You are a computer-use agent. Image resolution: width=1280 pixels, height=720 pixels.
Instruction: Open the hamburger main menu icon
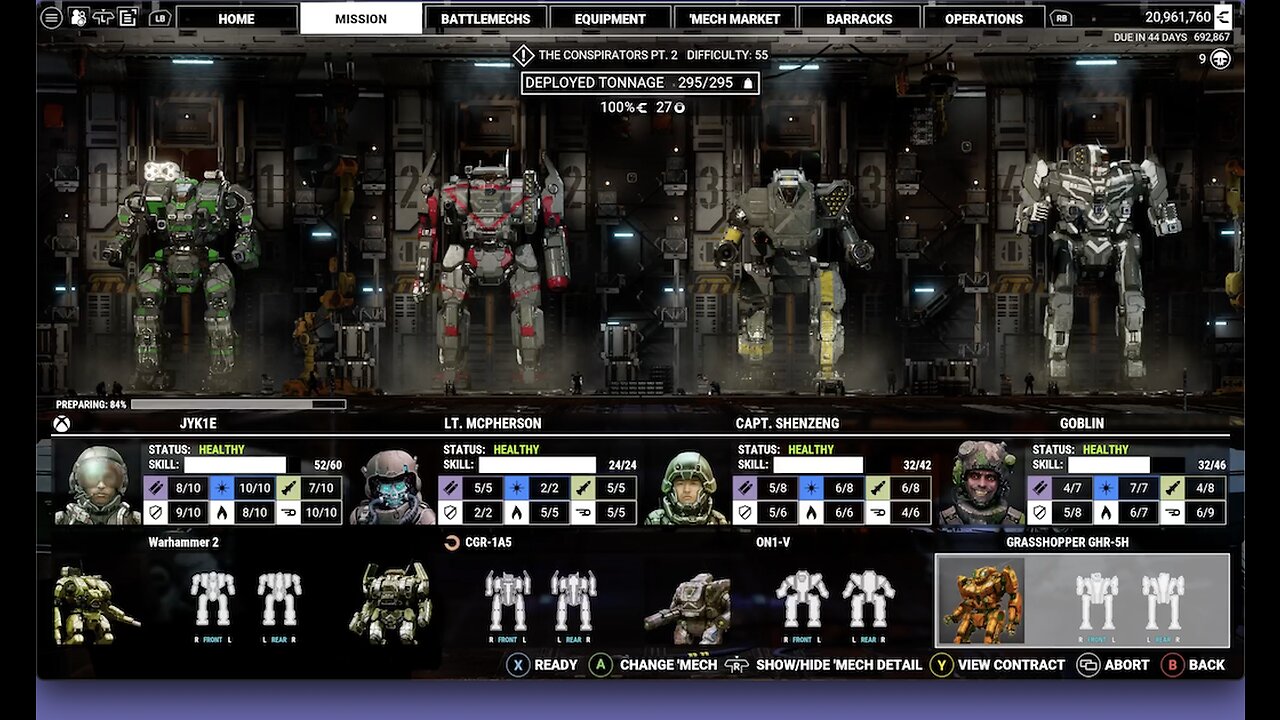click(x=52, y=18)
